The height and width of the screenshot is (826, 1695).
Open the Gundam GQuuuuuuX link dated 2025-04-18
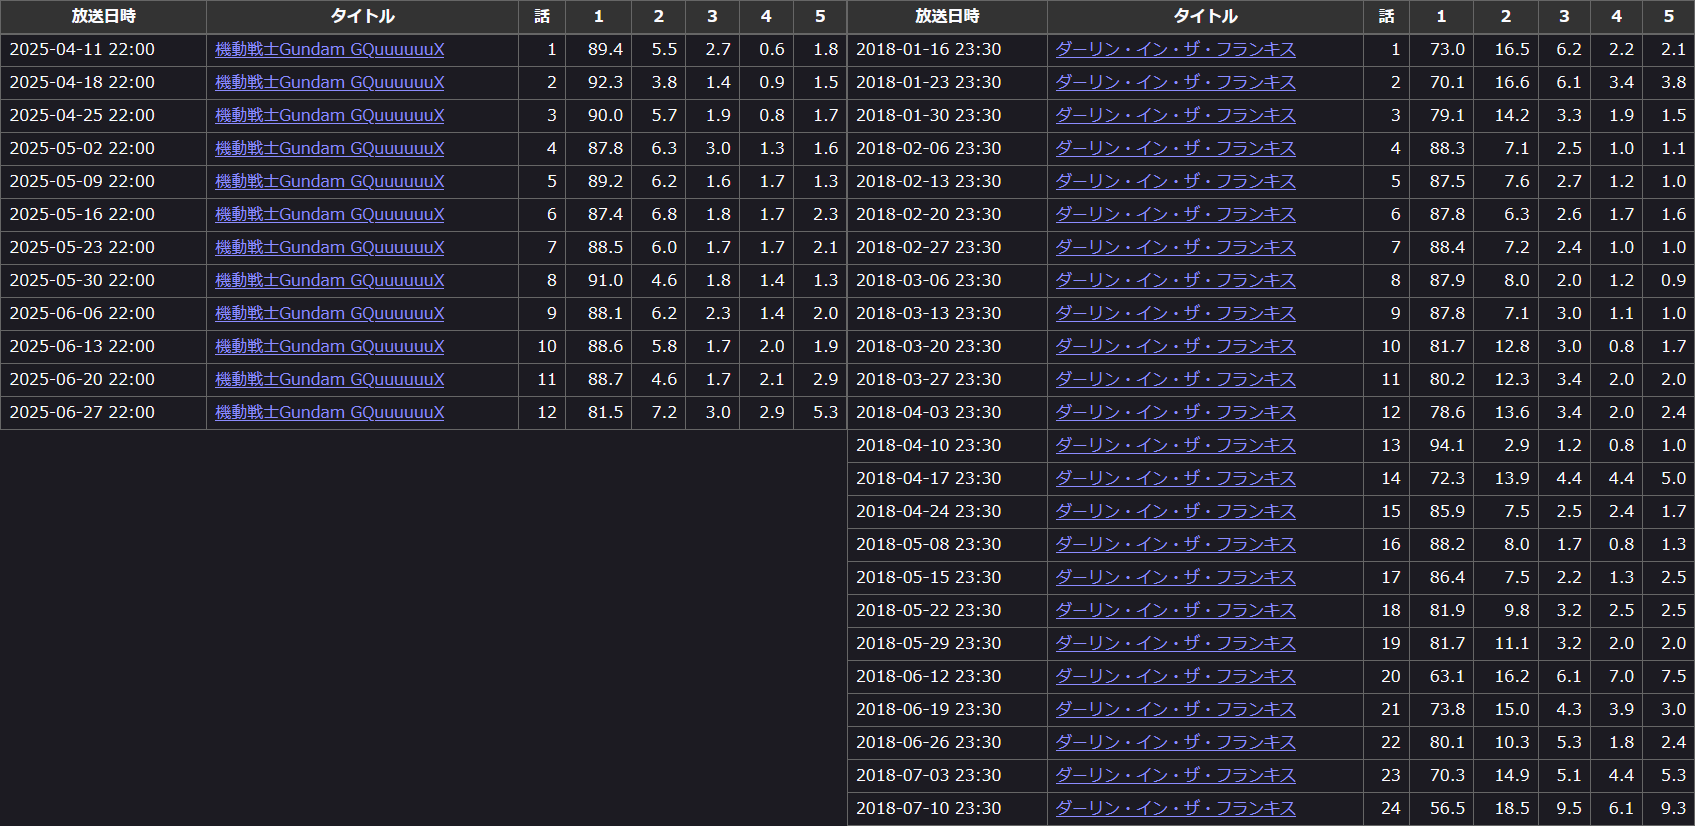(329, 82)
